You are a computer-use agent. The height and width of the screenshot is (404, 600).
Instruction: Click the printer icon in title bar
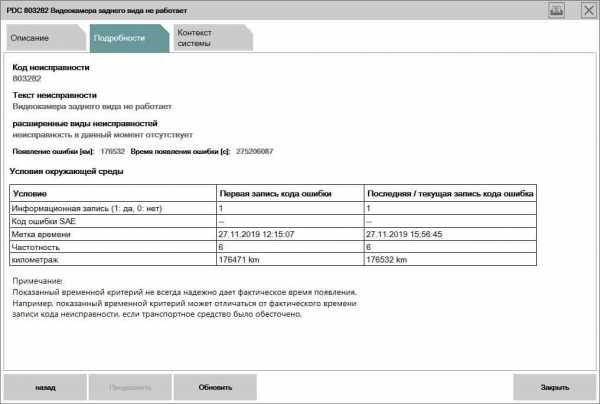click(555, 10)
